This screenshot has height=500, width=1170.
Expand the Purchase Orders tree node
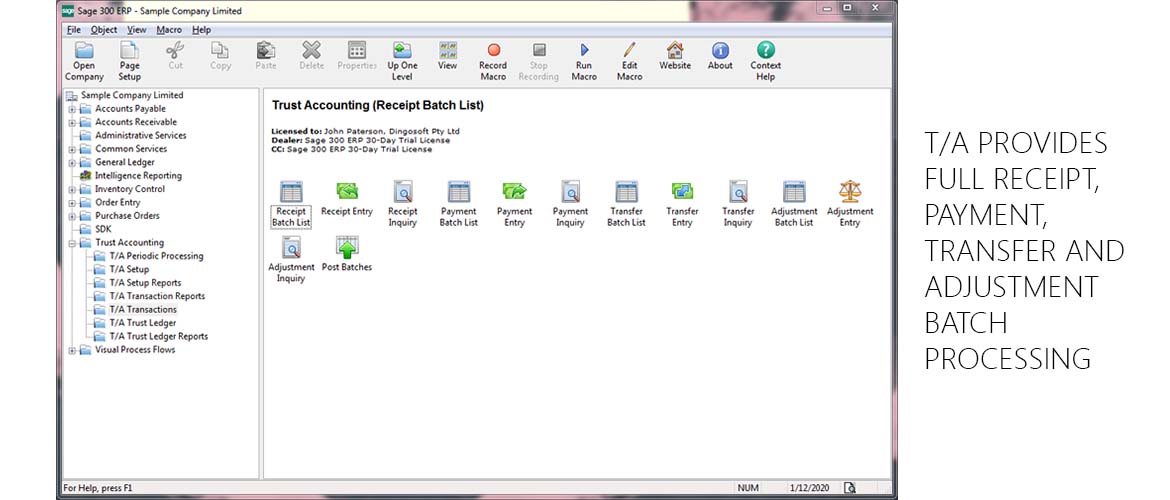click(x=72, y=216)
